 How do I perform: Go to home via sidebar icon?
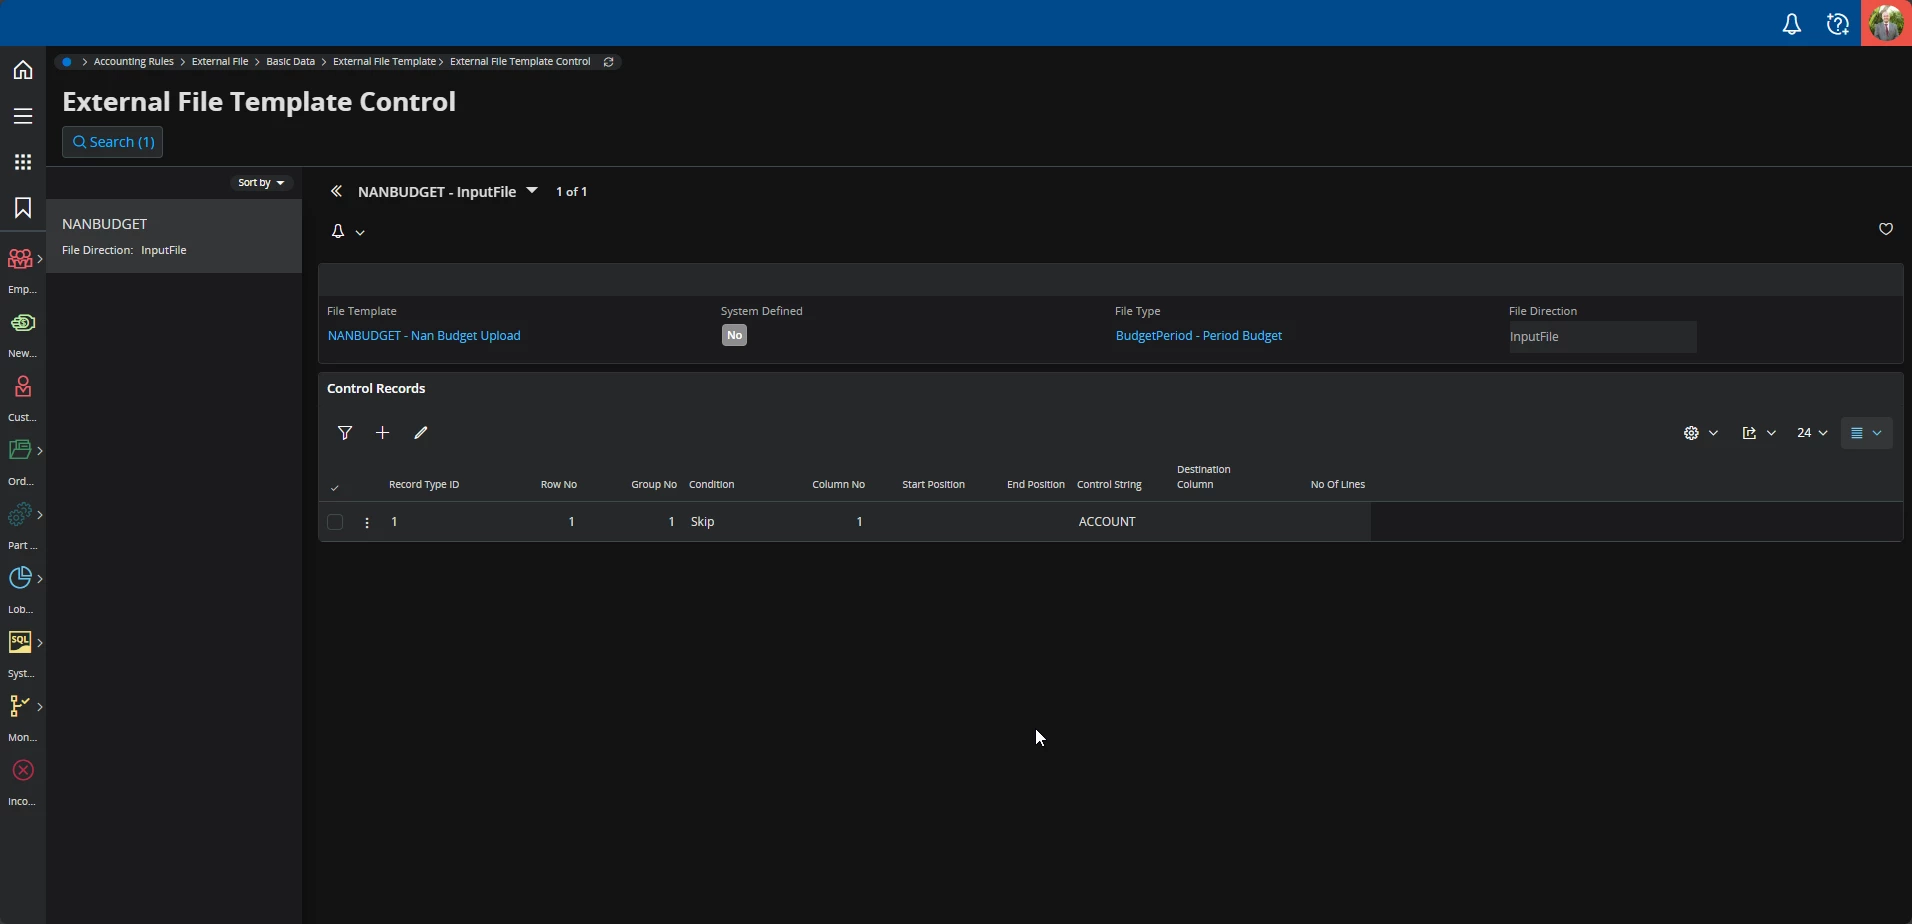click(23, 70)
